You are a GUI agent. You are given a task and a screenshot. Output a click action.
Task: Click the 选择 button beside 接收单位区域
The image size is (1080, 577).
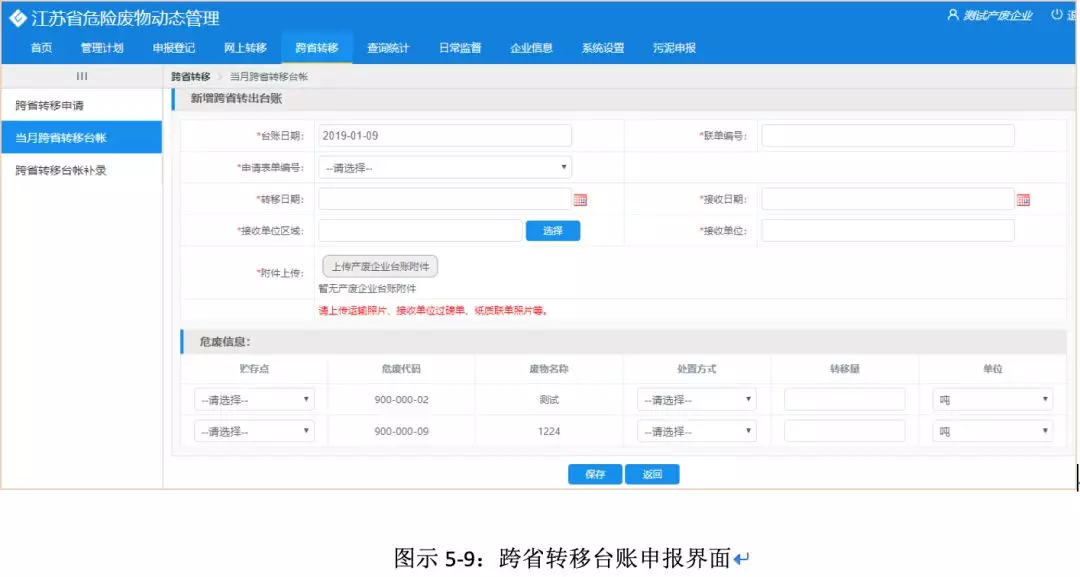click(x=553, y=231)
